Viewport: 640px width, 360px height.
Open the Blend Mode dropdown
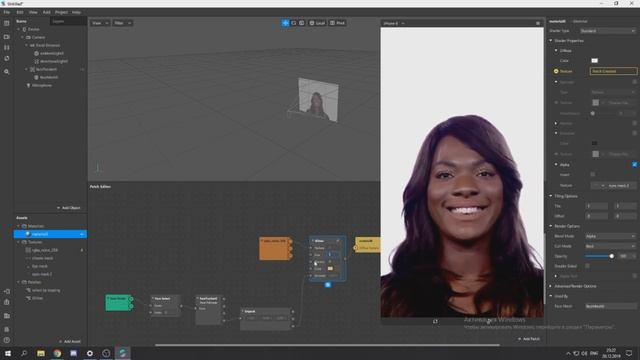(610, 236)
